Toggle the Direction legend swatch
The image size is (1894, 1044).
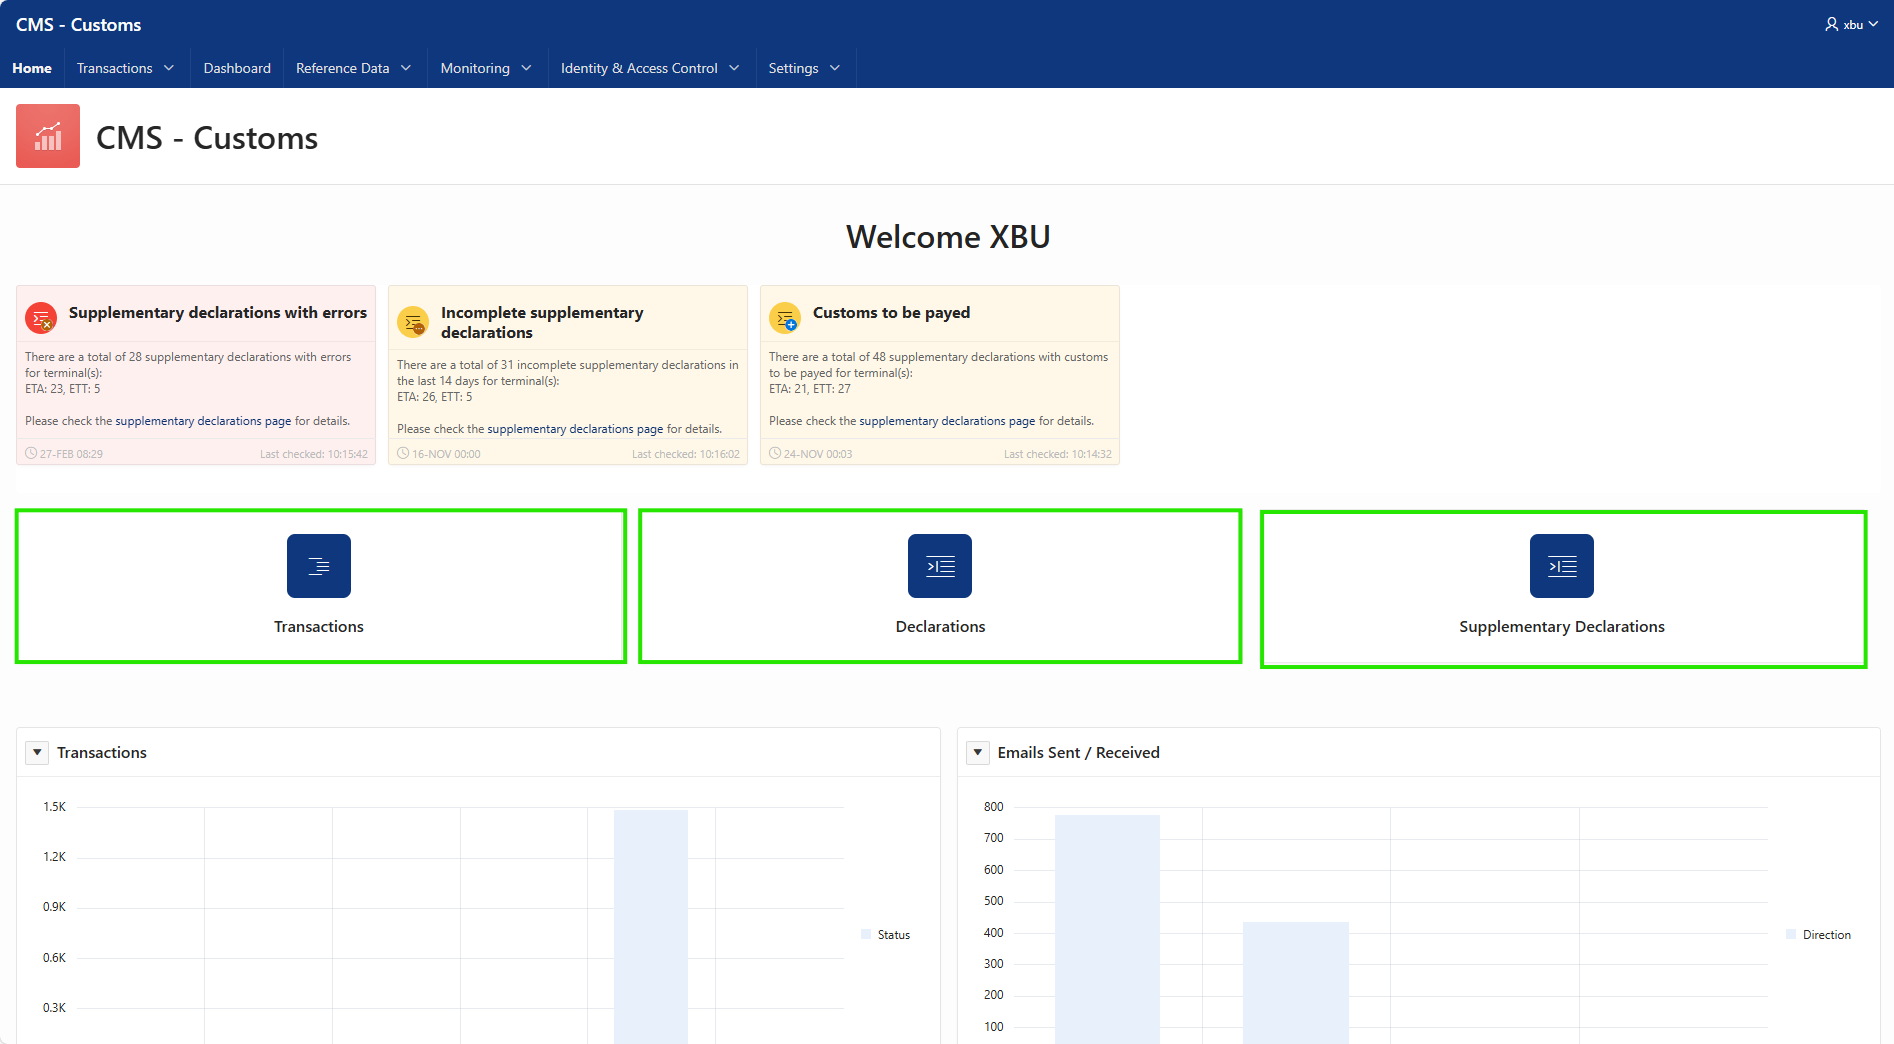click(x=1791, y=934)
